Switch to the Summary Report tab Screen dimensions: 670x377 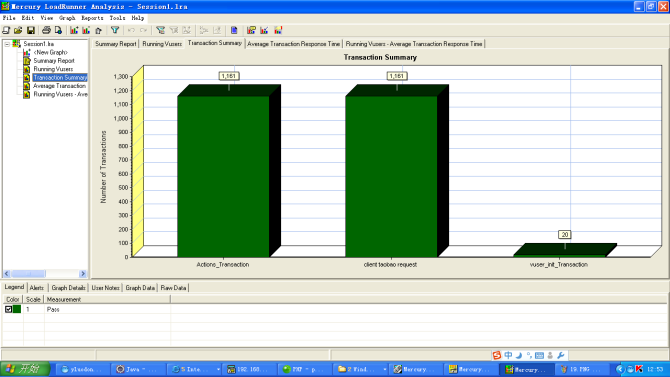[116, 44]
